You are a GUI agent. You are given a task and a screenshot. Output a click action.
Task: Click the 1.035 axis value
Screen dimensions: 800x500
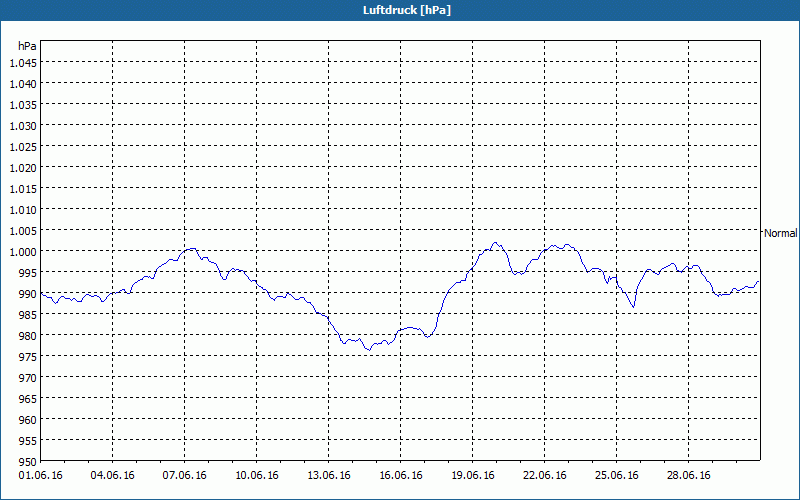point(23,105)
